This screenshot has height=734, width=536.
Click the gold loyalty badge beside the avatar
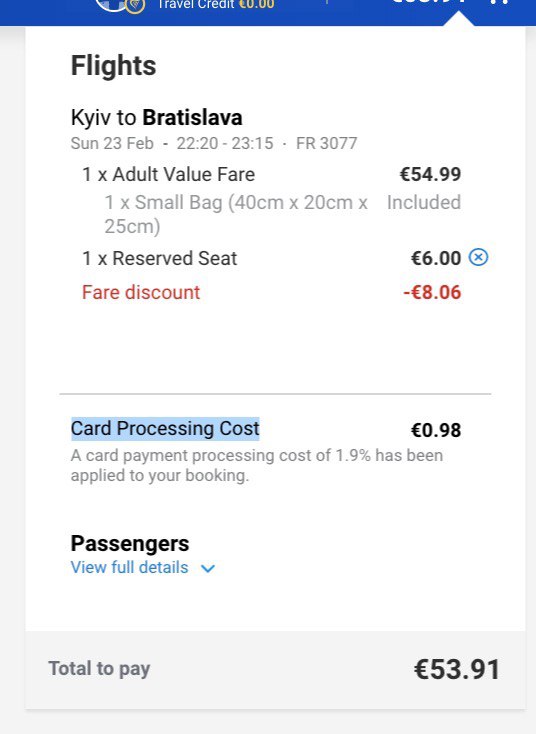point(135,6)
